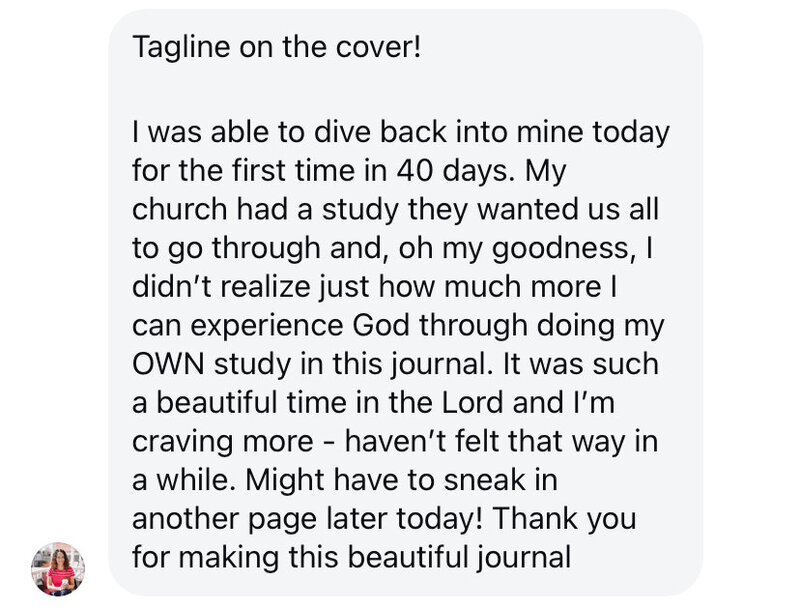
Task: Select the gray message bubble
Action: point(406,302)
